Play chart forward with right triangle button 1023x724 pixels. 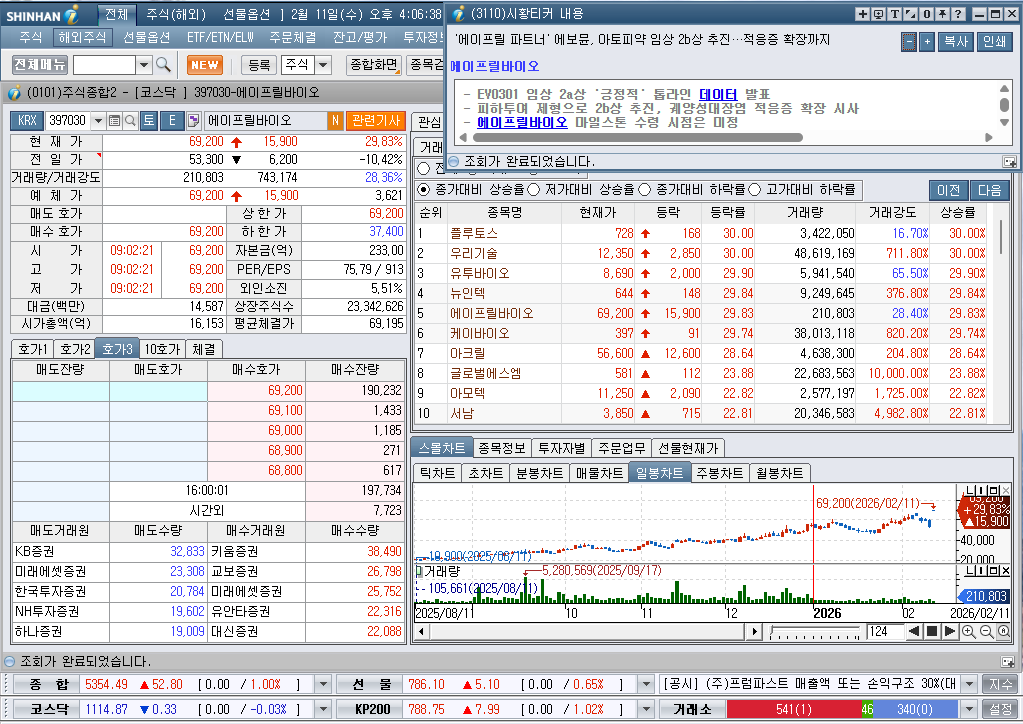(x=950, y=631)
